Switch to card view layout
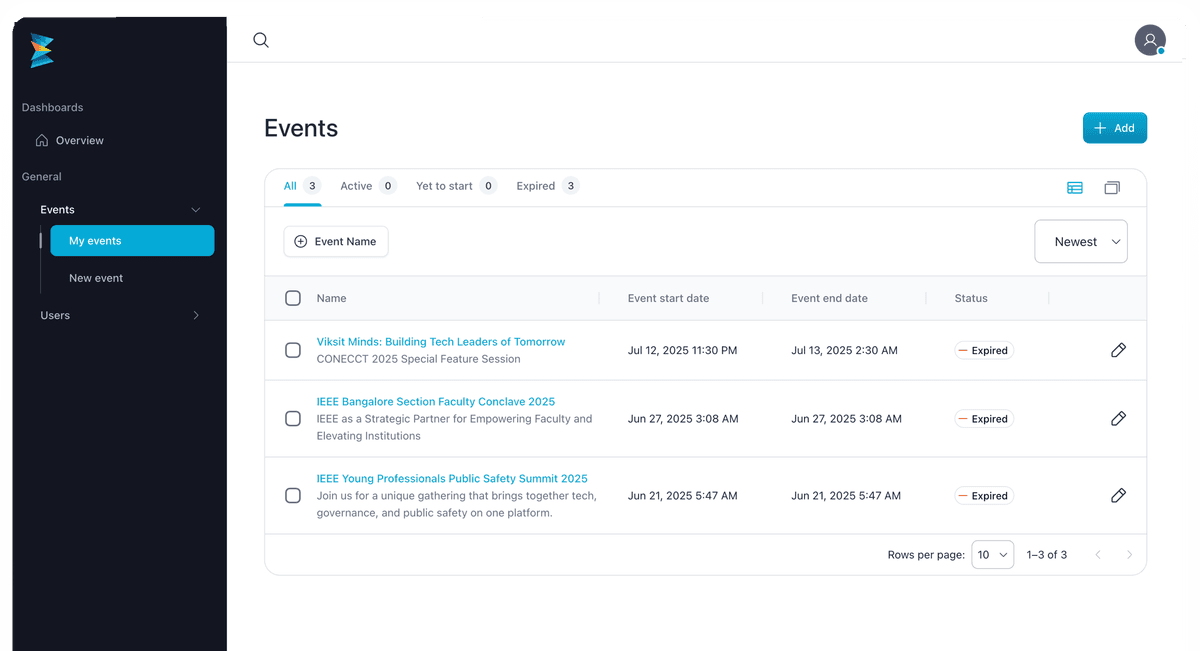This screenshot has height=651, width=1200. (1112, 187)
